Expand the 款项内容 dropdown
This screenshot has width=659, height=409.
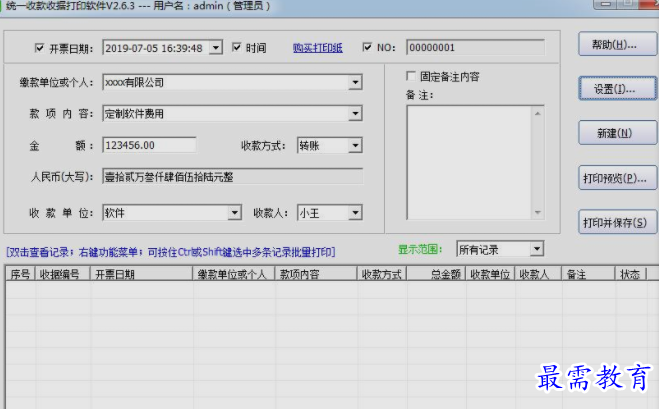(x=355, y=113)
